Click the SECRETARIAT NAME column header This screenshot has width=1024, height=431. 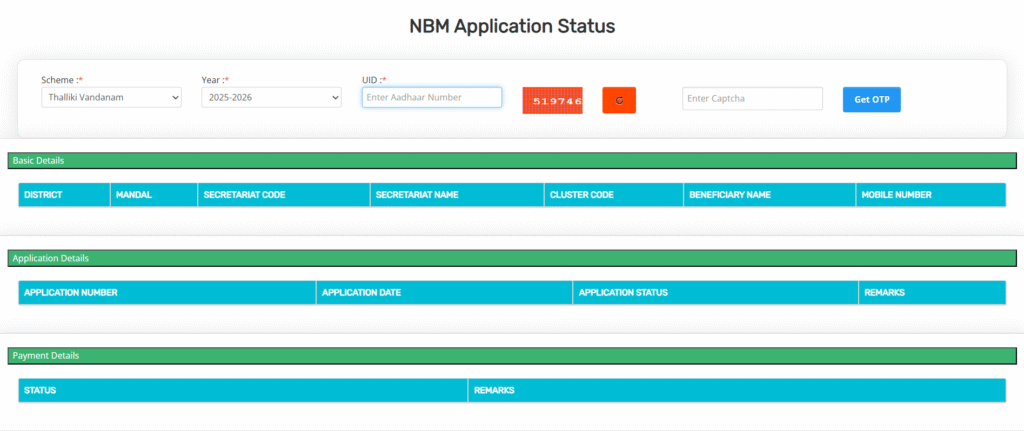click(x=457, y=195)
